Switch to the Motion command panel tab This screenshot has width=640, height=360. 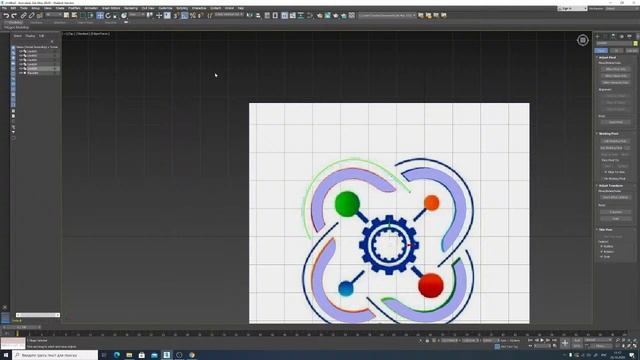pyautogui.click(x=622, y=36)
